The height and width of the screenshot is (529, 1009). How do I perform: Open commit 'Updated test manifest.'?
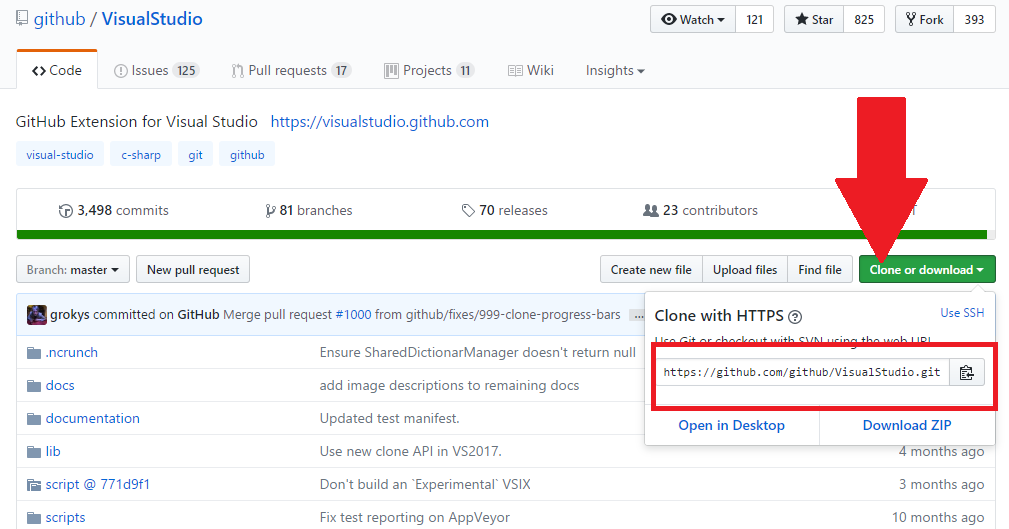[389, 419]
